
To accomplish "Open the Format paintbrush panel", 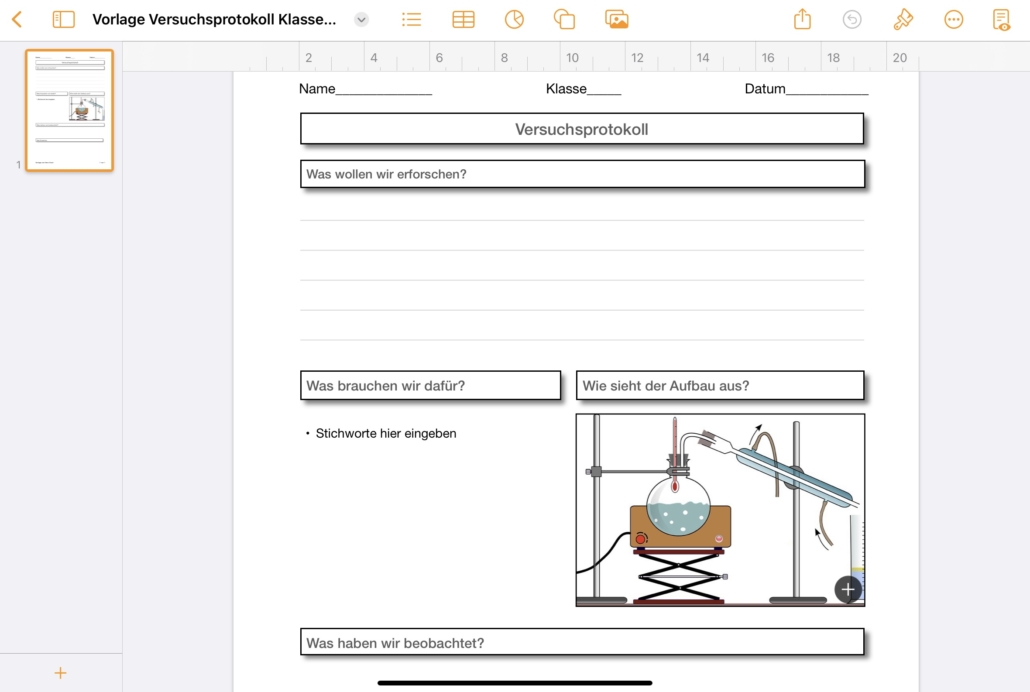I will (903, 19).
